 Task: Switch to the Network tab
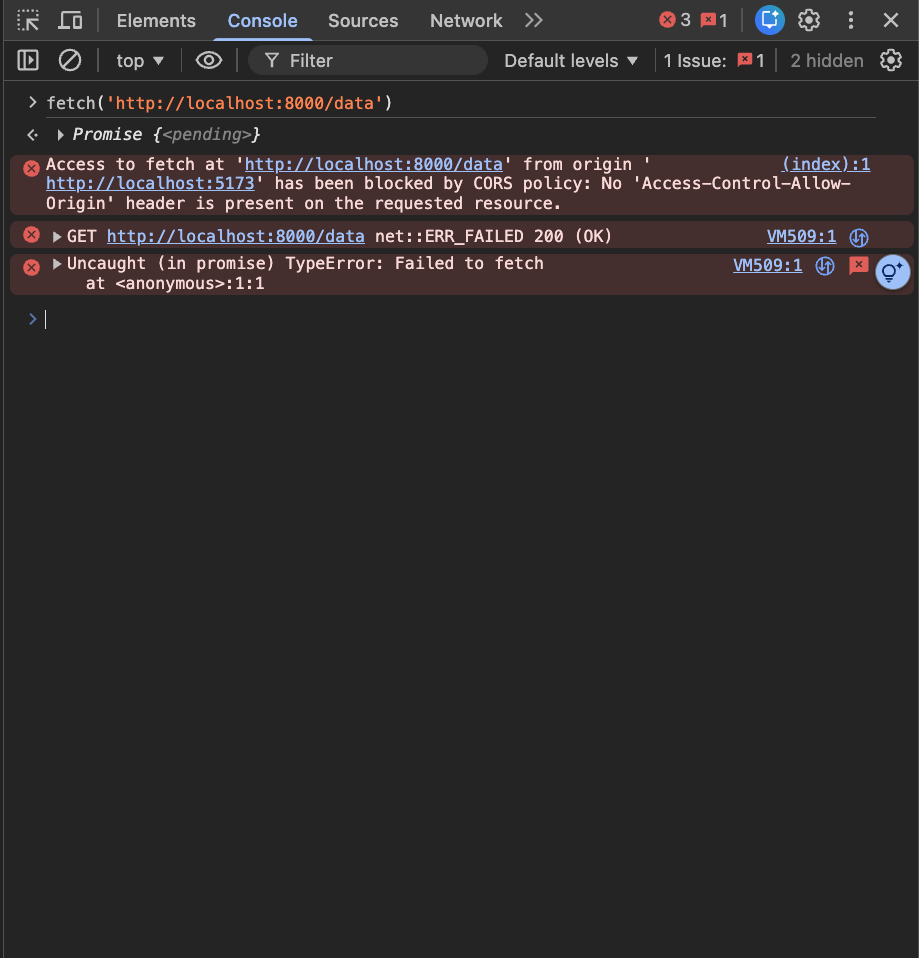click(x=466, y=20)
